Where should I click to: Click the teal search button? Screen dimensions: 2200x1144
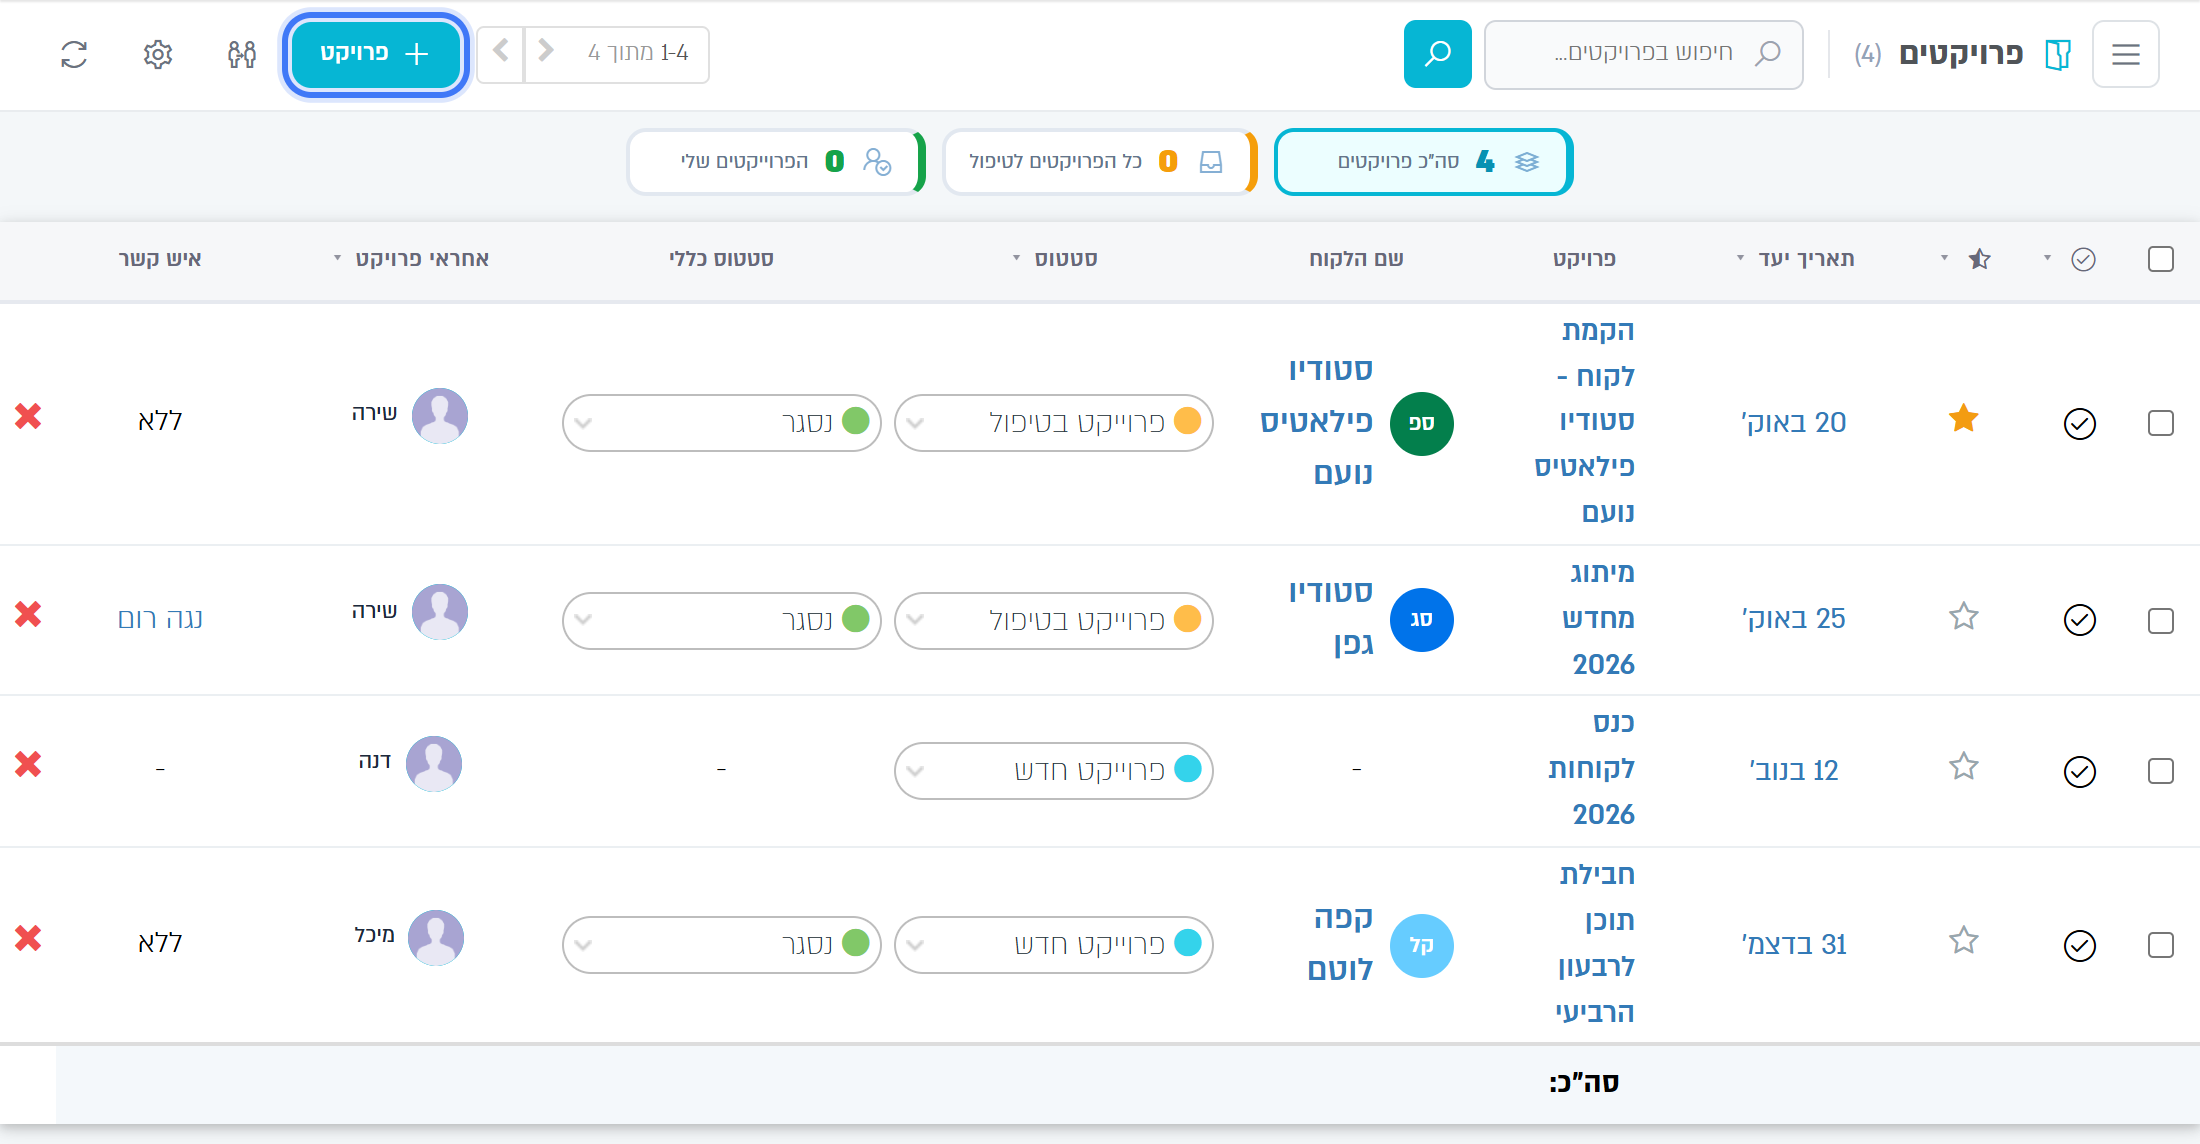[1437, 54]
